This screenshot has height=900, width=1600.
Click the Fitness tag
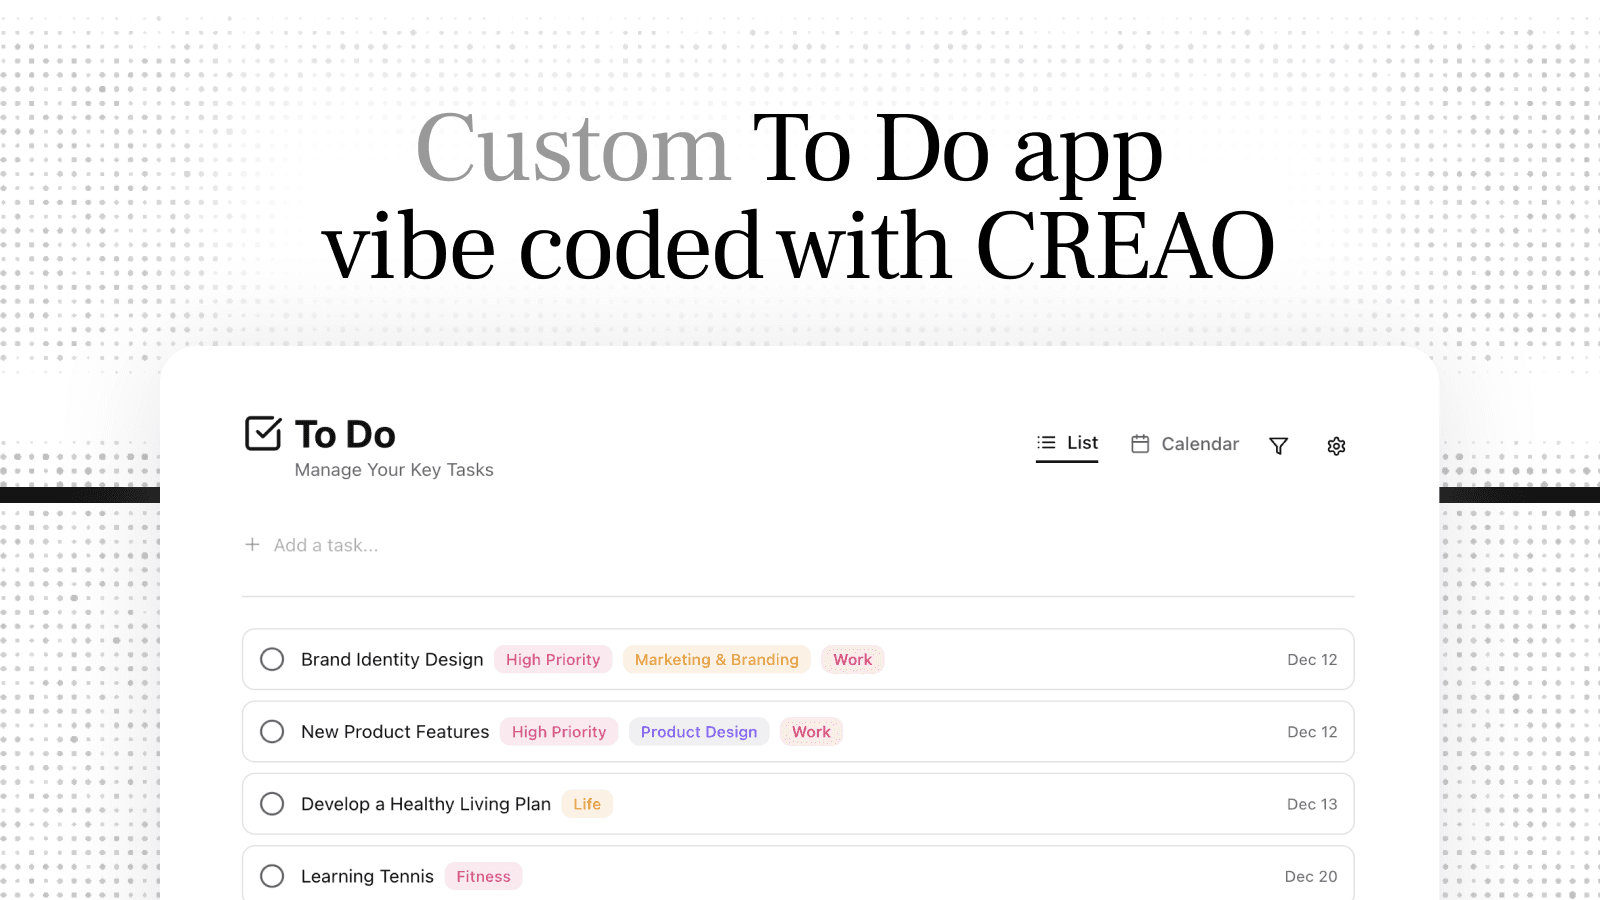tap(483, 876)
